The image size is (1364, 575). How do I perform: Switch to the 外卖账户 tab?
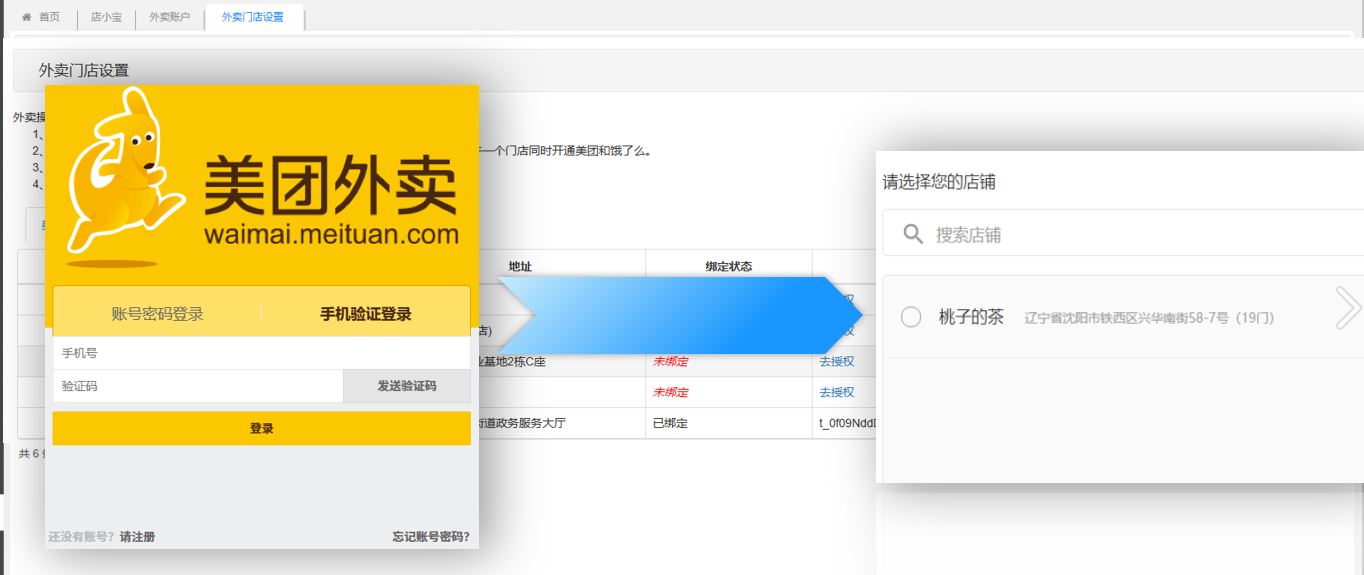point(169,17)
